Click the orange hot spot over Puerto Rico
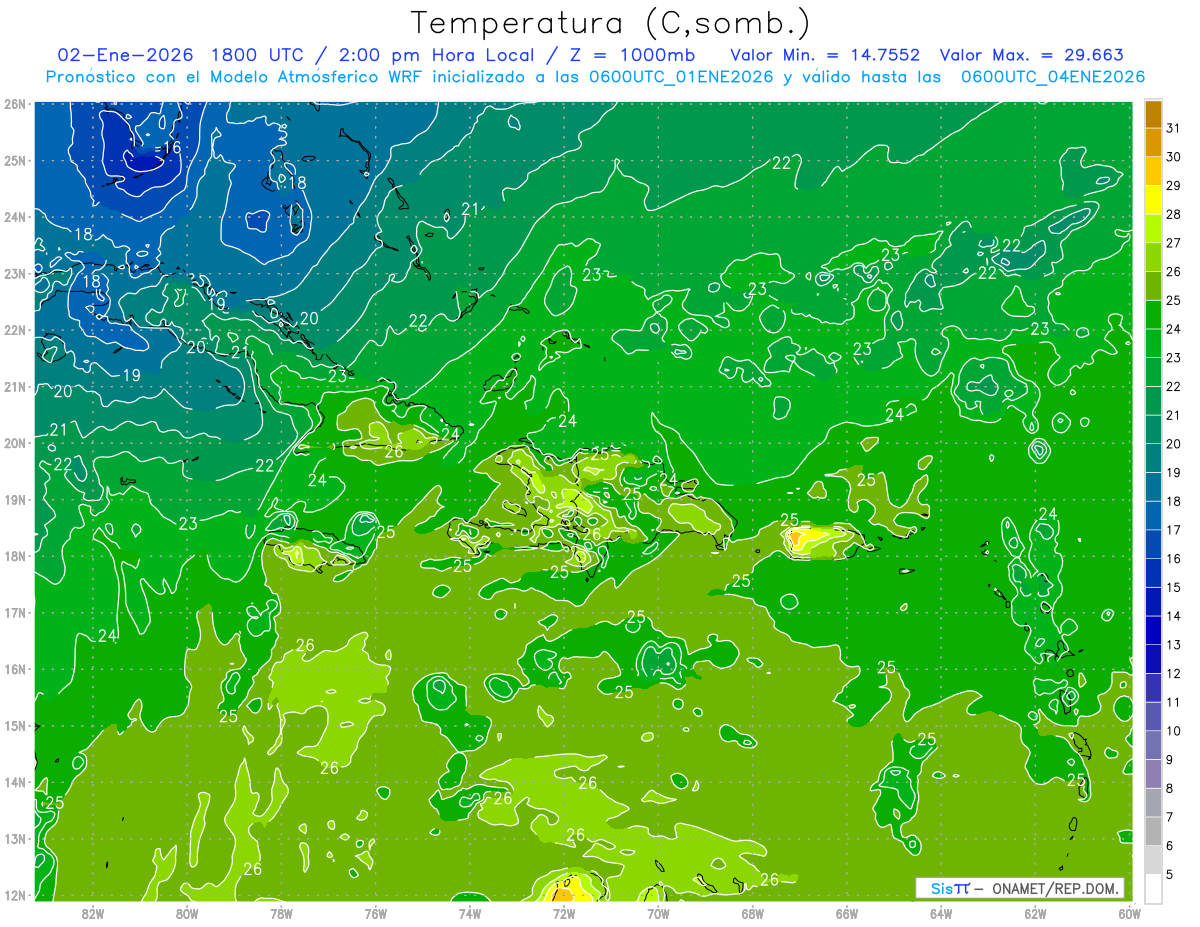This screenshot has width=1200, height=927. [x=798, y=540]
